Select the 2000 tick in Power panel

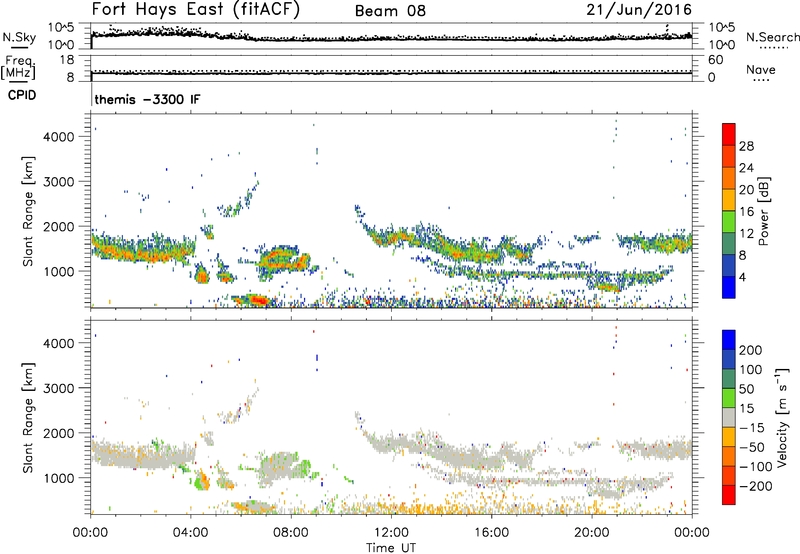coord(58,226)
